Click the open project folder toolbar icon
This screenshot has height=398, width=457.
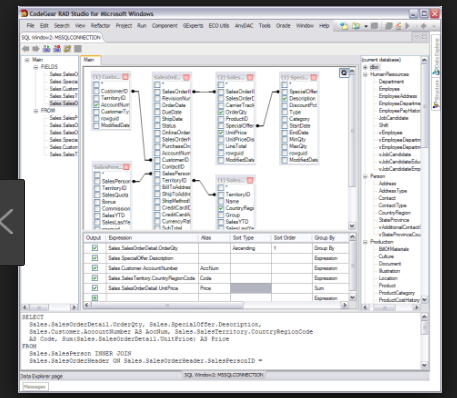click(x=356, y=26)
